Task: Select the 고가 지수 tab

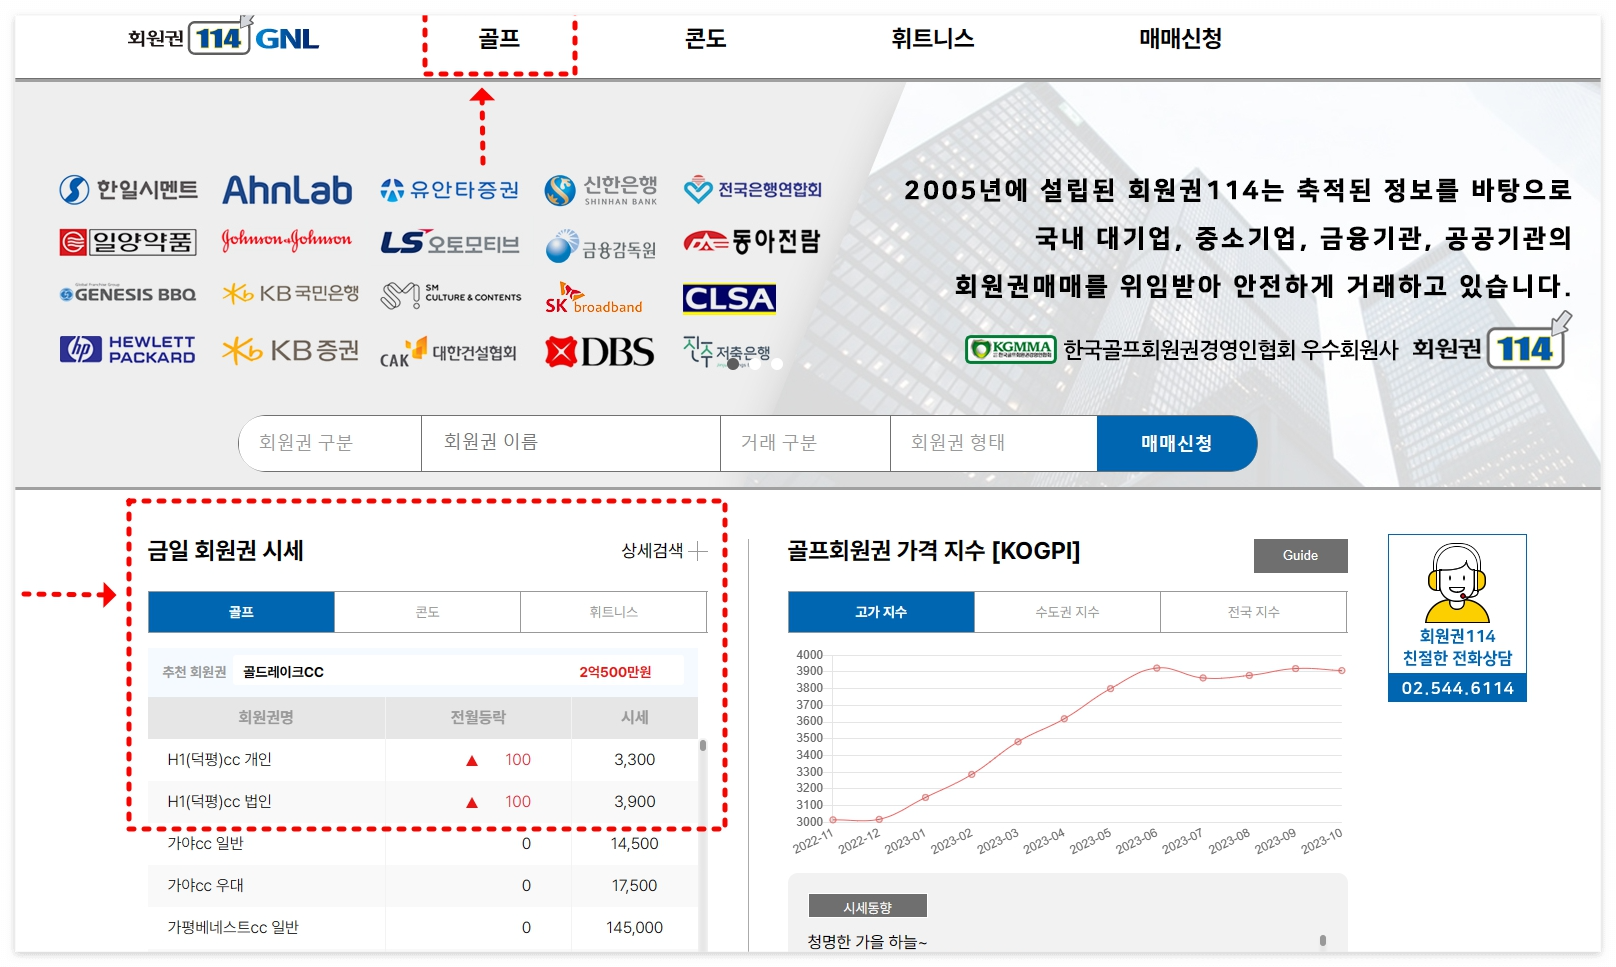Action: pos(881,612)
